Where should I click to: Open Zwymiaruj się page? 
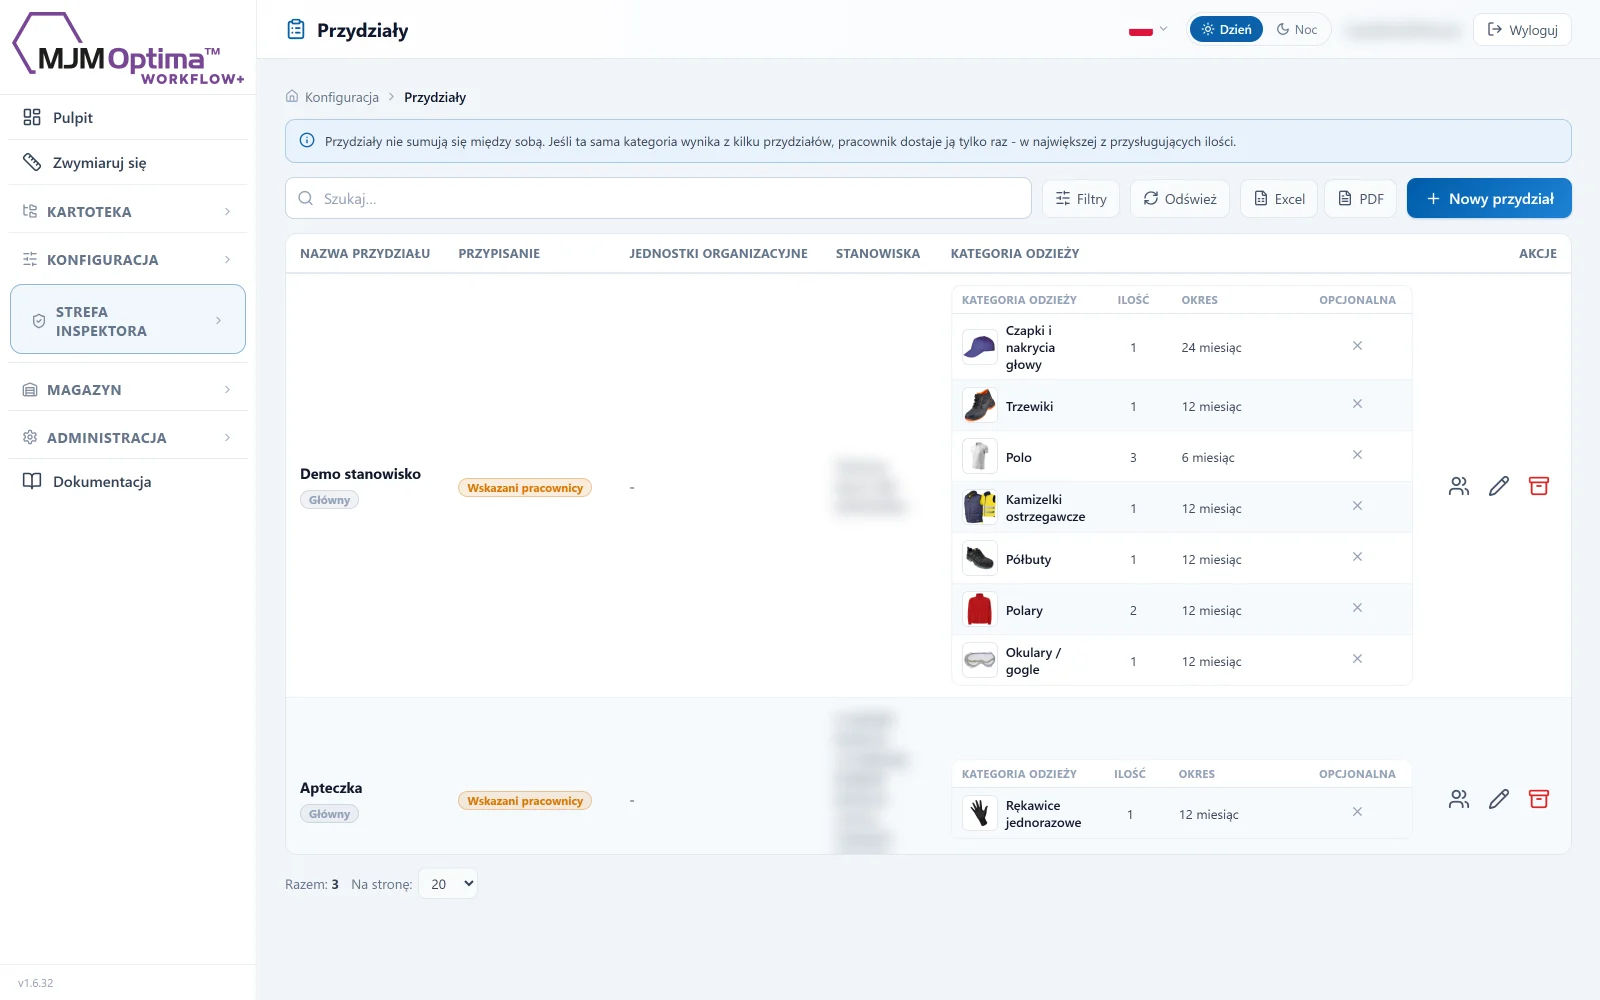coord(128,163)
